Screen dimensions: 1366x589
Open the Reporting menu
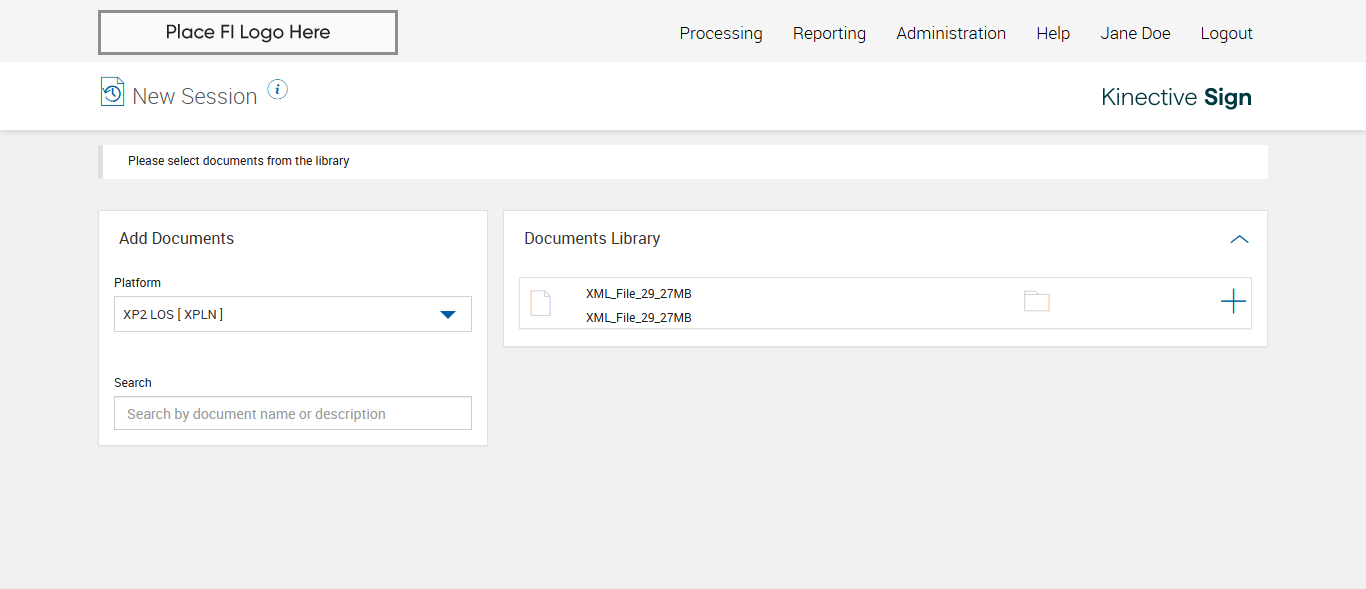[829, 33]
